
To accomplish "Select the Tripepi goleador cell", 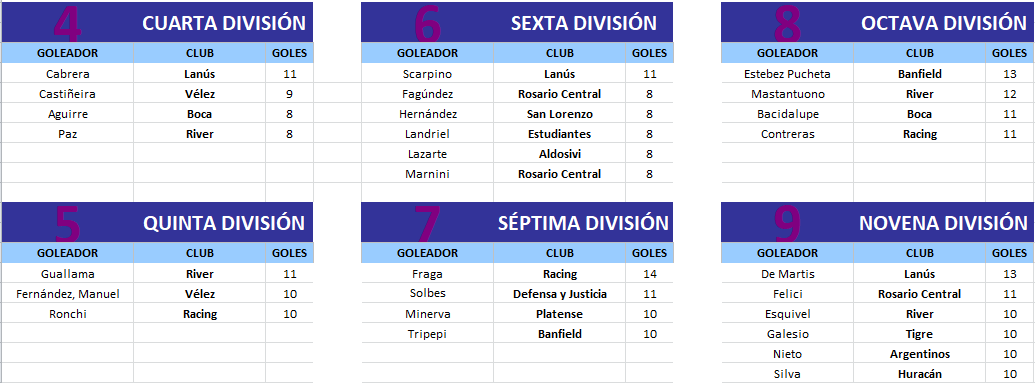I will (427, 334).
